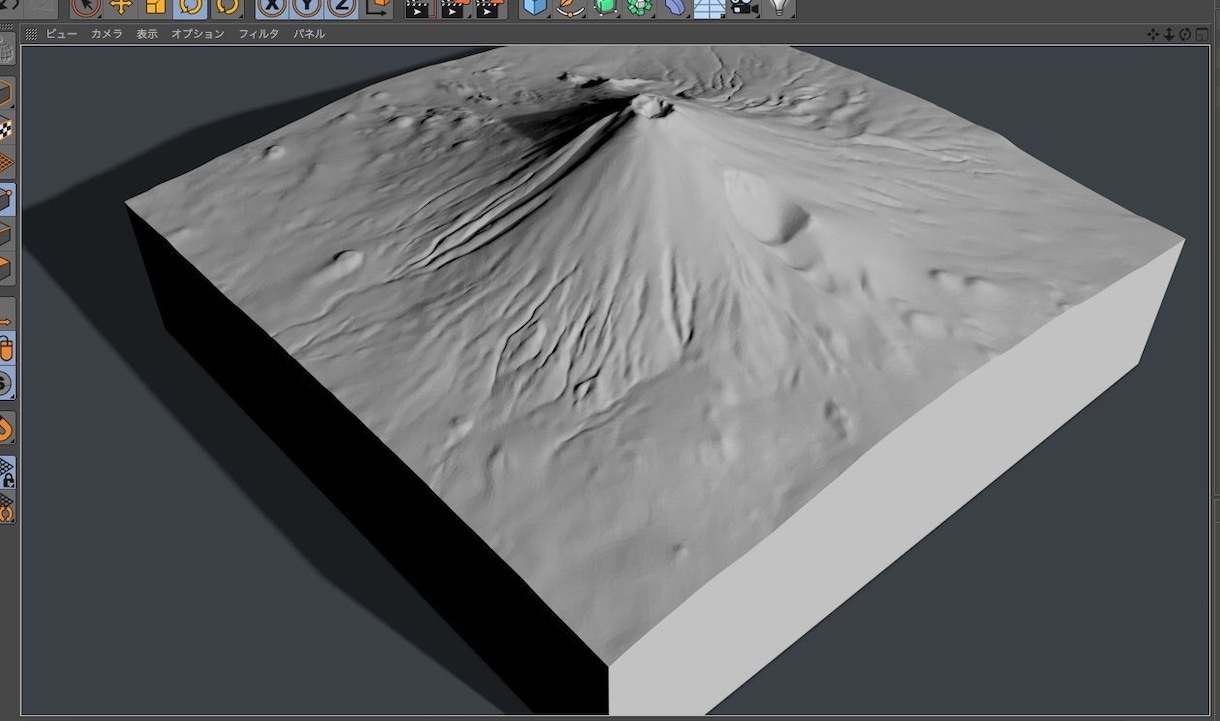Open the フィルタ menu
Screen dimensions: 1220x721
click(x=259, y=33)
